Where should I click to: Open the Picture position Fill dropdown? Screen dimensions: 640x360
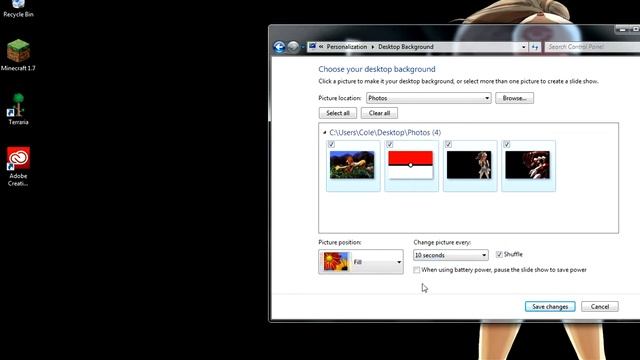click(361, 262)
